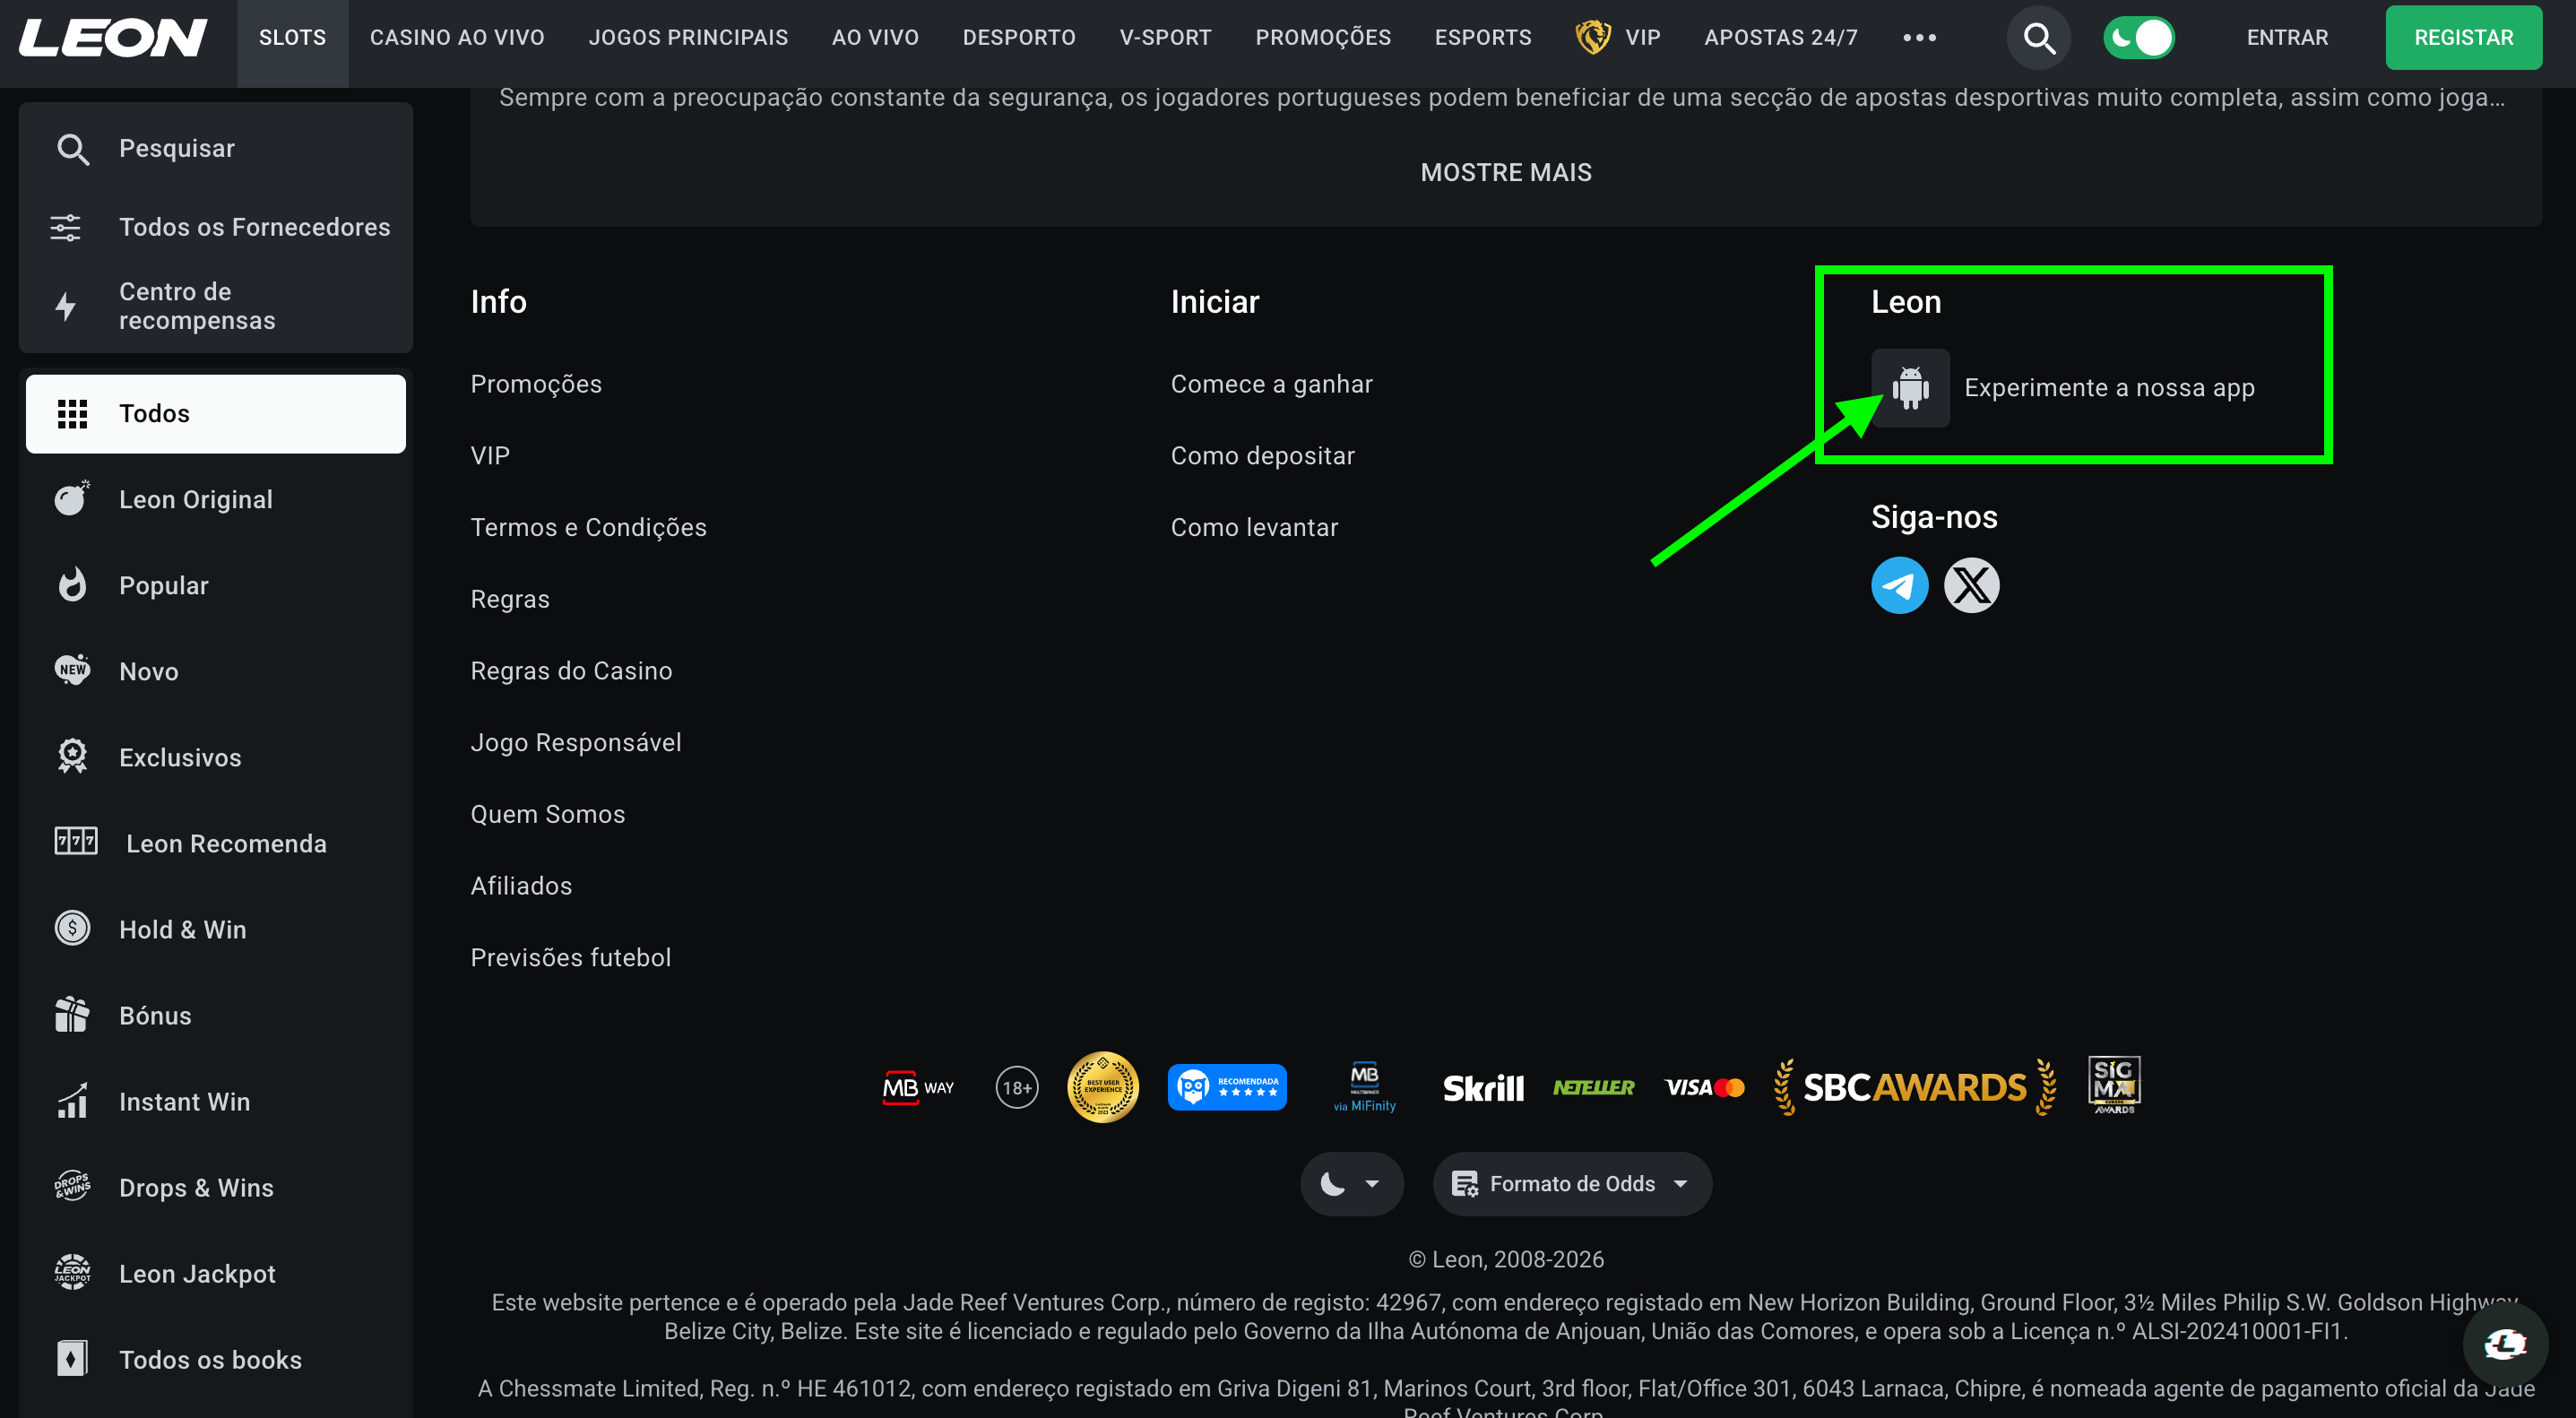
Task: Select the Leon Jackpot category
Action: (215, 1273)
